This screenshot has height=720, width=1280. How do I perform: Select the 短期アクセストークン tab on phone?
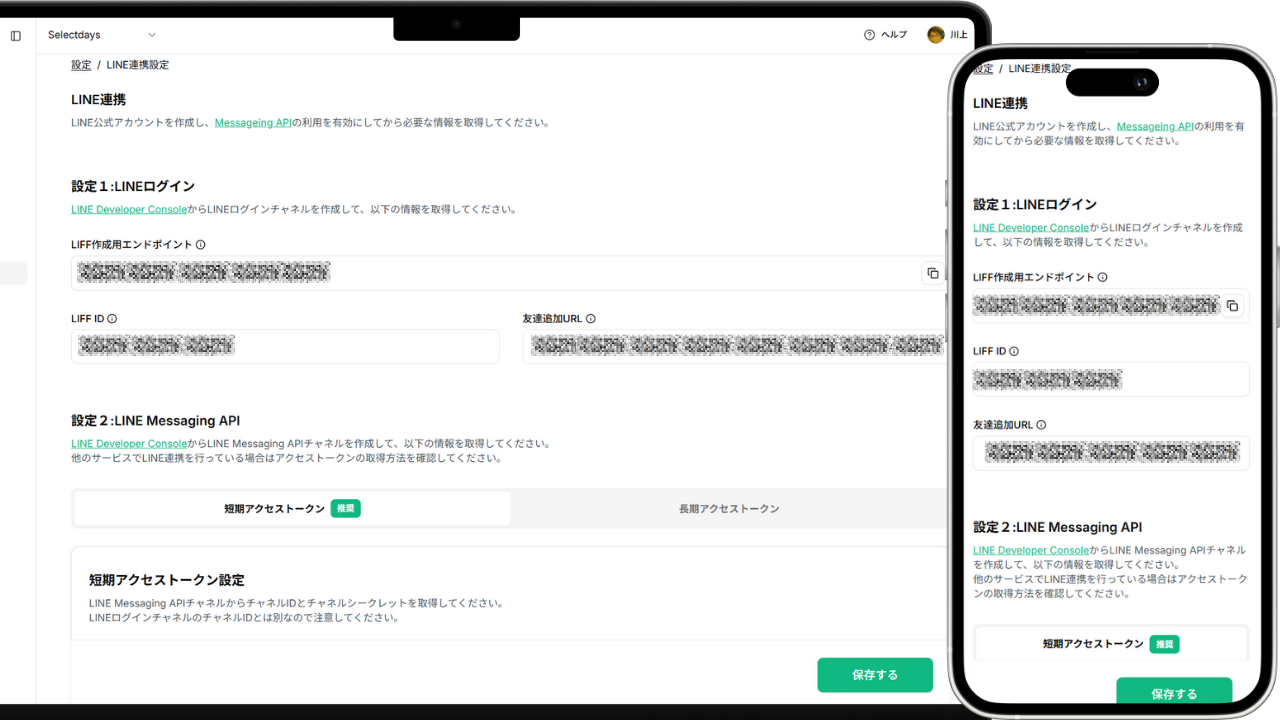point(1111,644)
